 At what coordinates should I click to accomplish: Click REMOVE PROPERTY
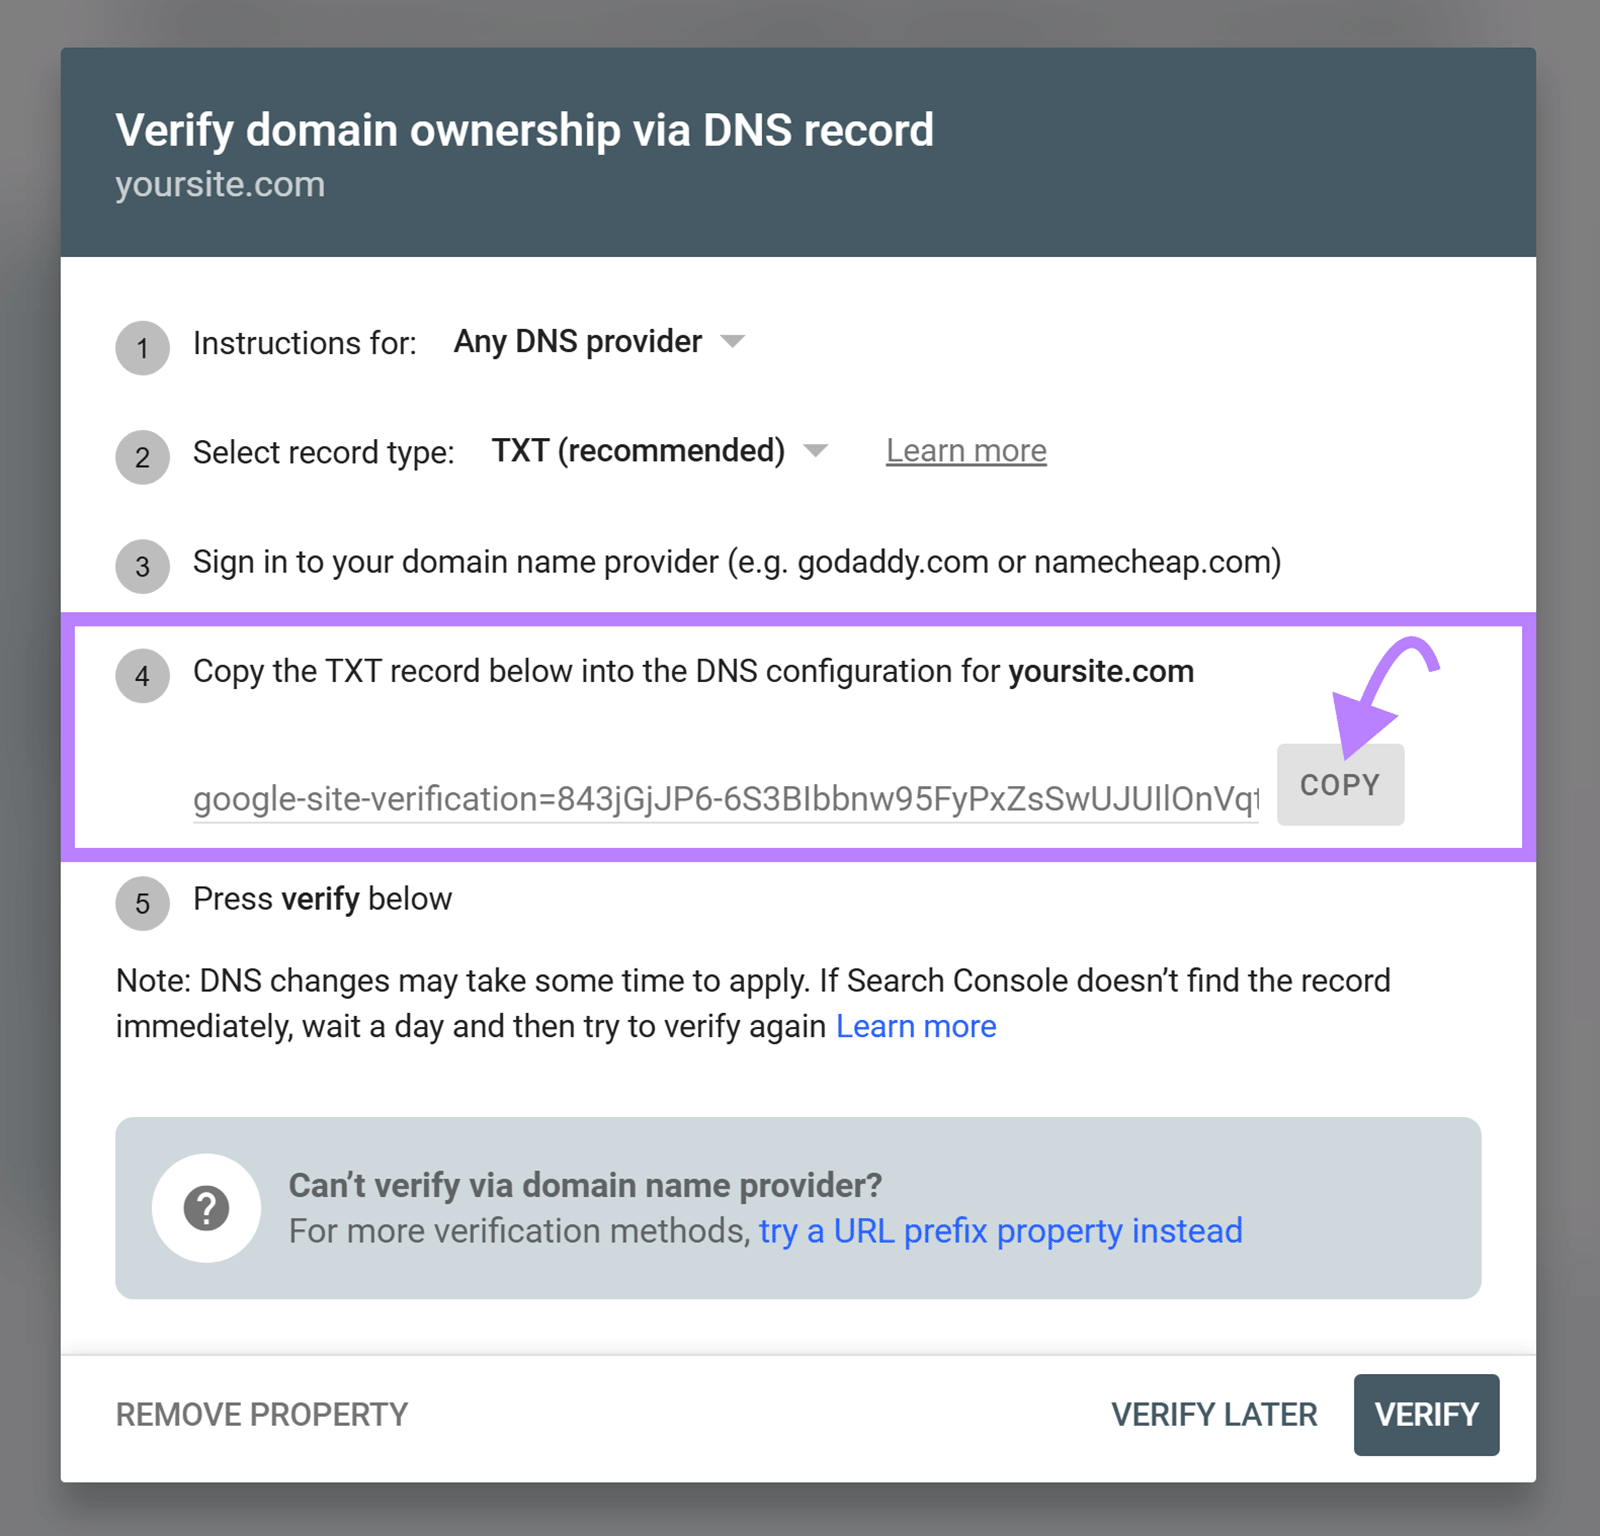point(261,1414)
